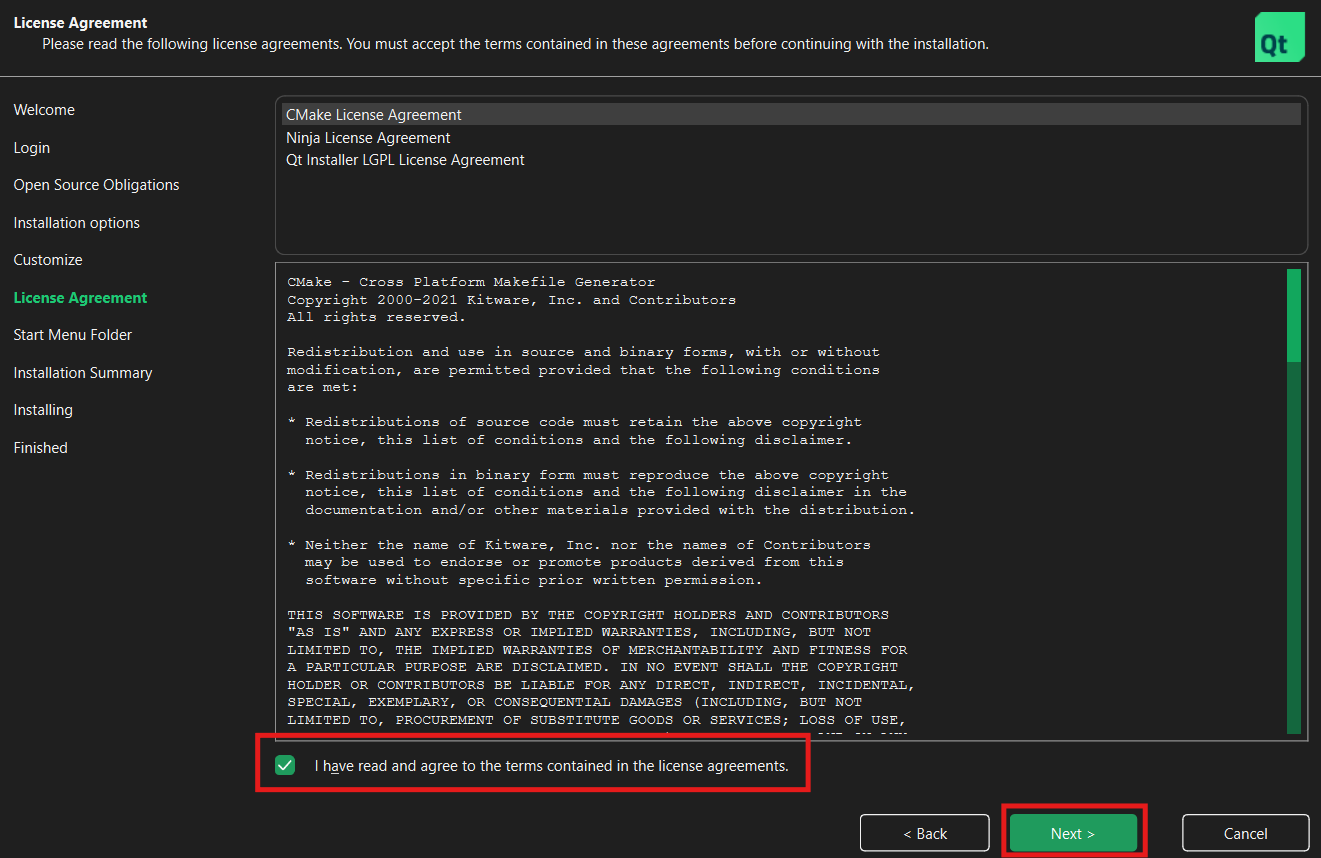Click the Next button
The image size is (1321, 858).
coord(1073,833)
